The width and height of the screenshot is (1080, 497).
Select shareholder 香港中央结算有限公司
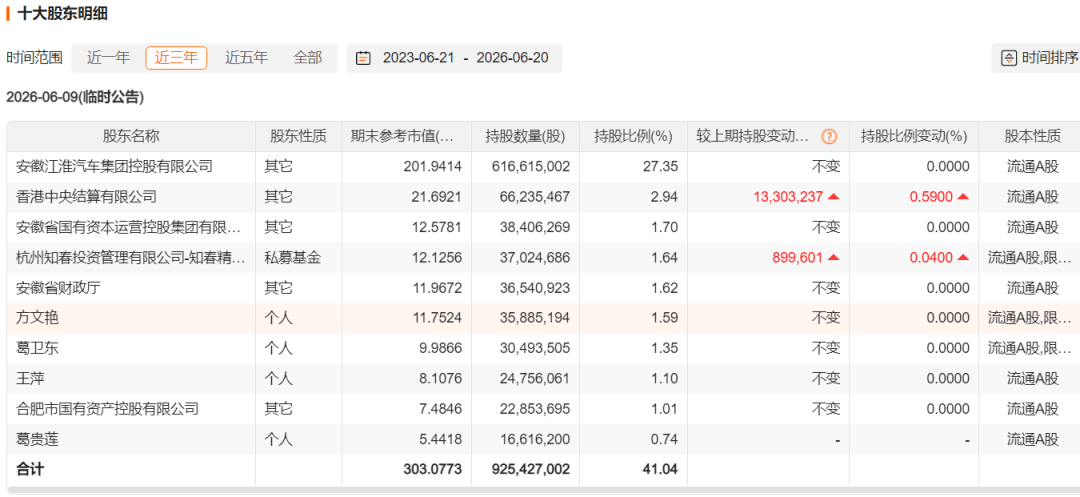(x=86, y=197)
